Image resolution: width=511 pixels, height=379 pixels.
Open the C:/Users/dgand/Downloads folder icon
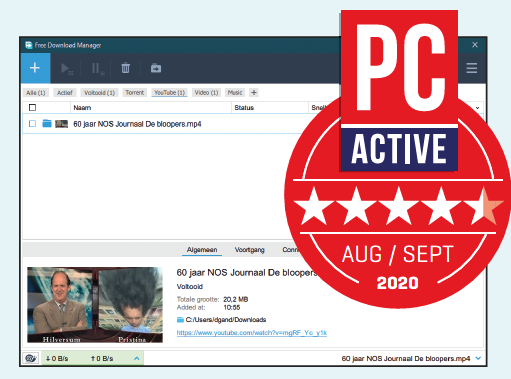(180, 320)
